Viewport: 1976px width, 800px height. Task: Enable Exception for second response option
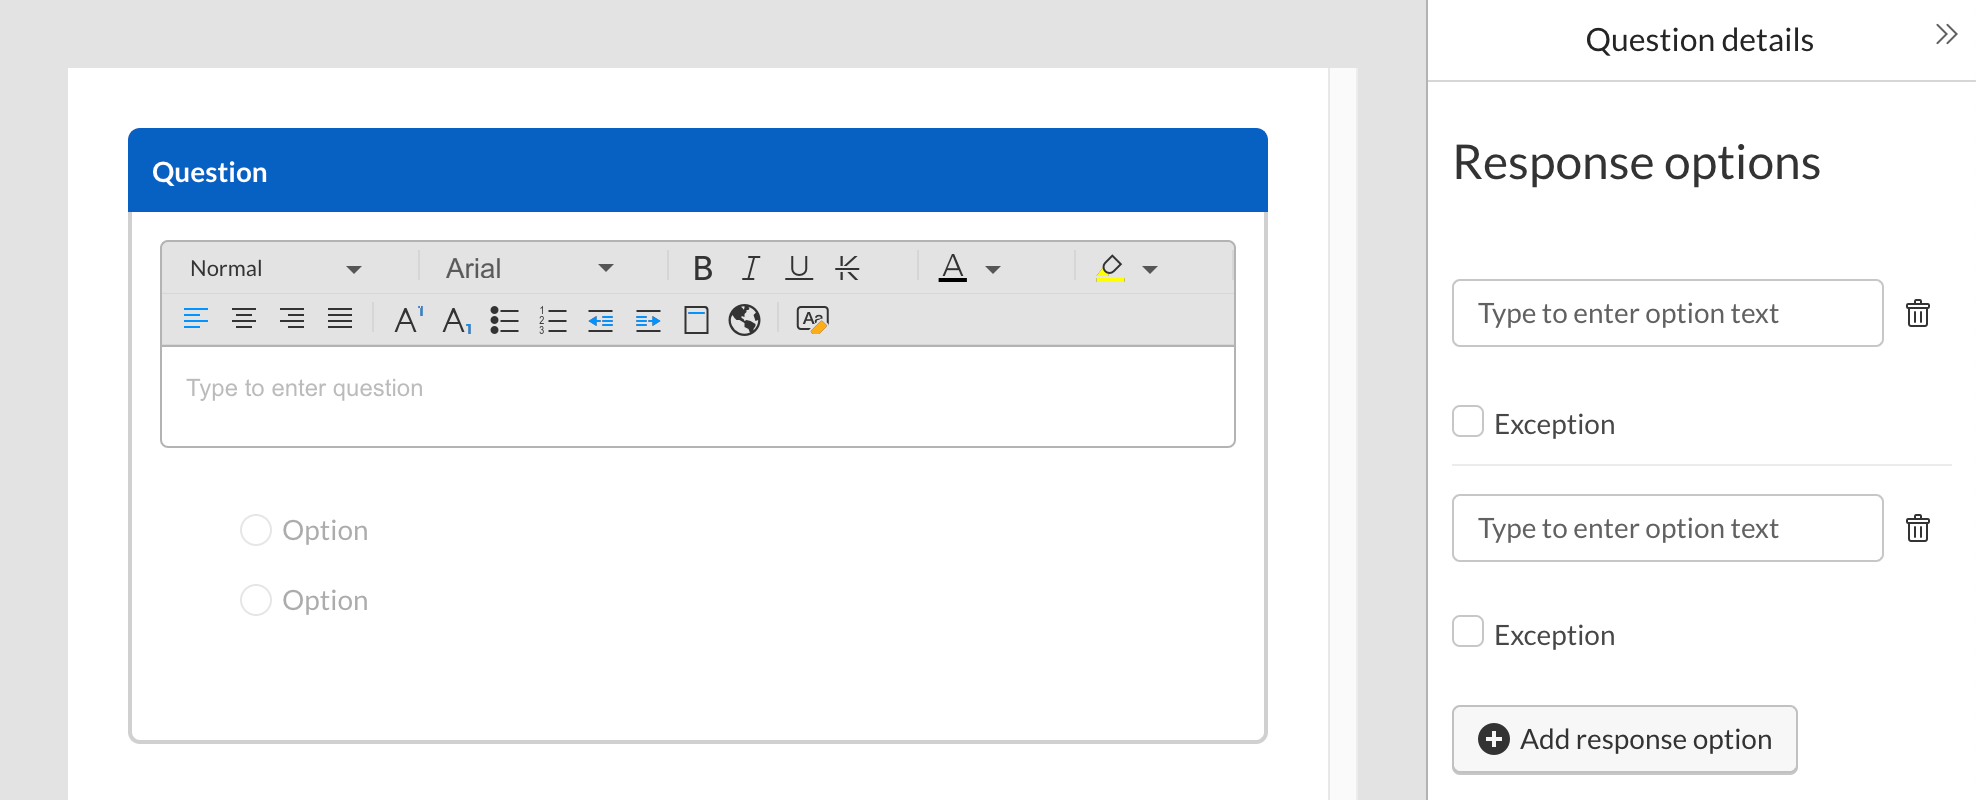pos(1468,632)
